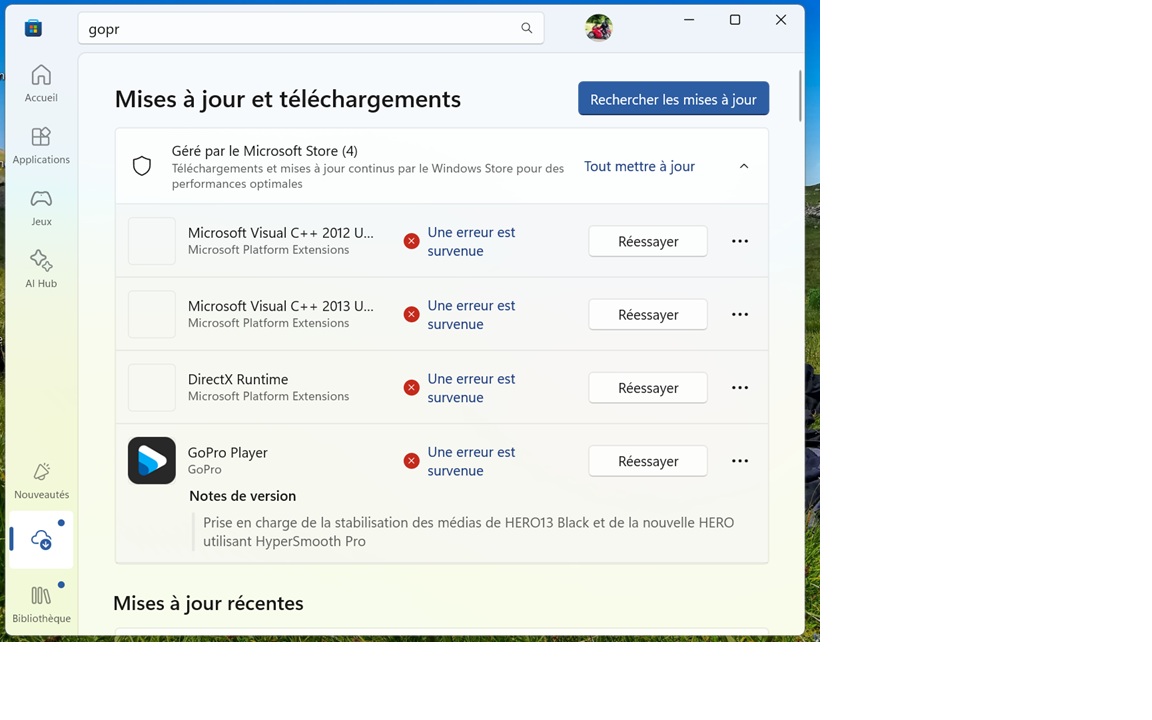Open the AI Hub section
Screen dimensions: 1152x720
point(41,269)
